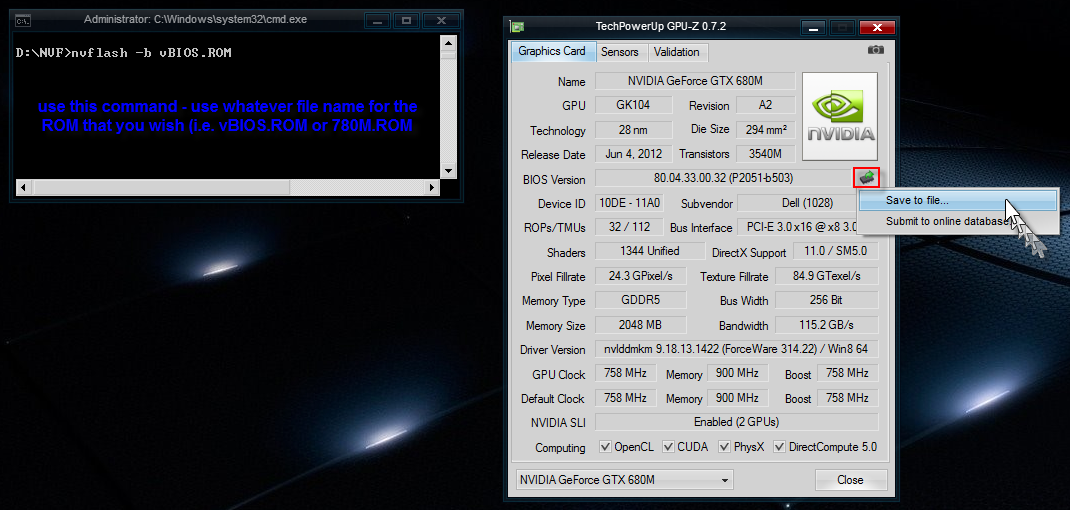Image resolution: width=1070 pixels, height=510 pixels.
Task: Click the Release Date field Jun 4, 2012
Action: pos(634,154)
